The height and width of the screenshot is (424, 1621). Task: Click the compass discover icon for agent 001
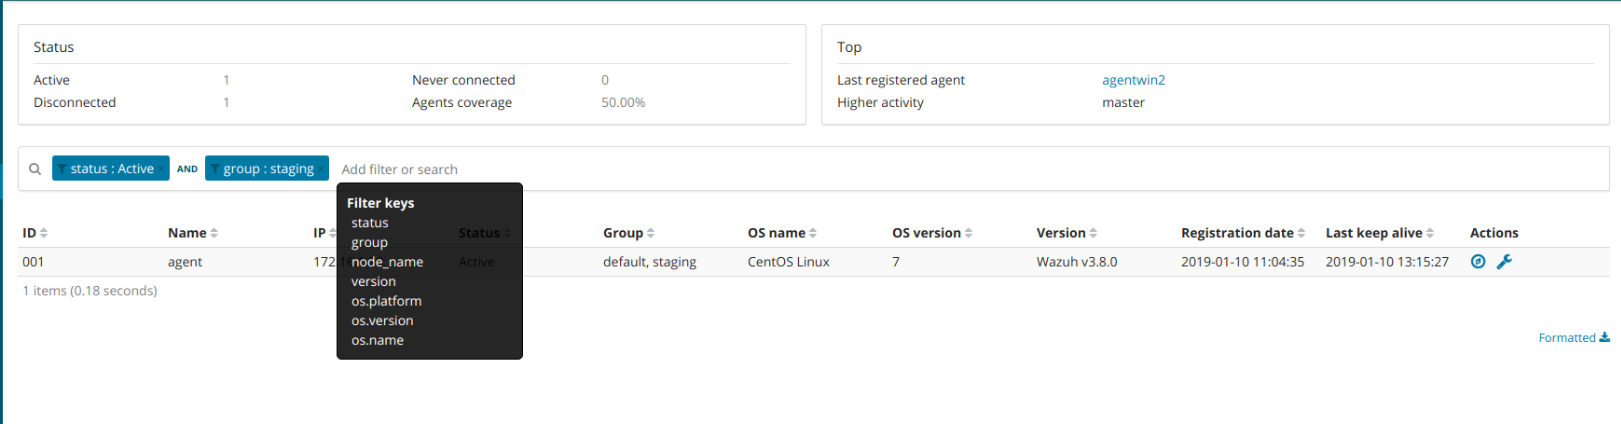click(x=1478, y=262)
